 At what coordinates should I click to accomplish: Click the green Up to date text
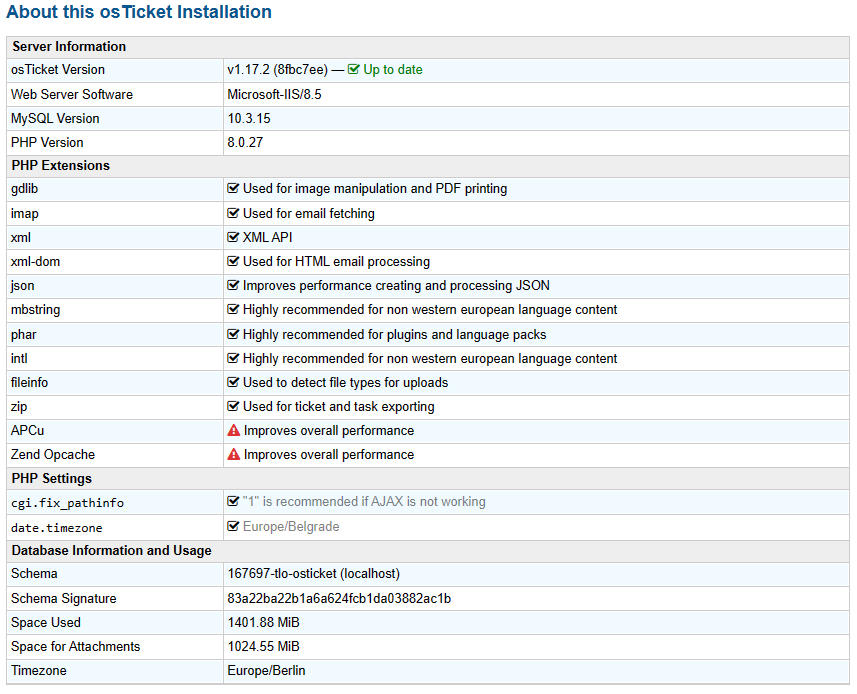pyautogui.click(x=393, y=69)
